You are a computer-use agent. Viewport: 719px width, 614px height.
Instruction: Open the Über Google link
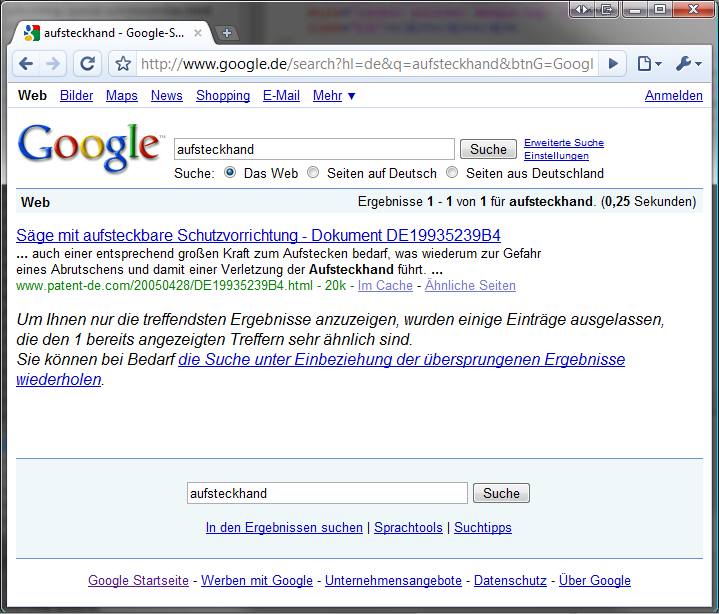[x=595, y=580]
